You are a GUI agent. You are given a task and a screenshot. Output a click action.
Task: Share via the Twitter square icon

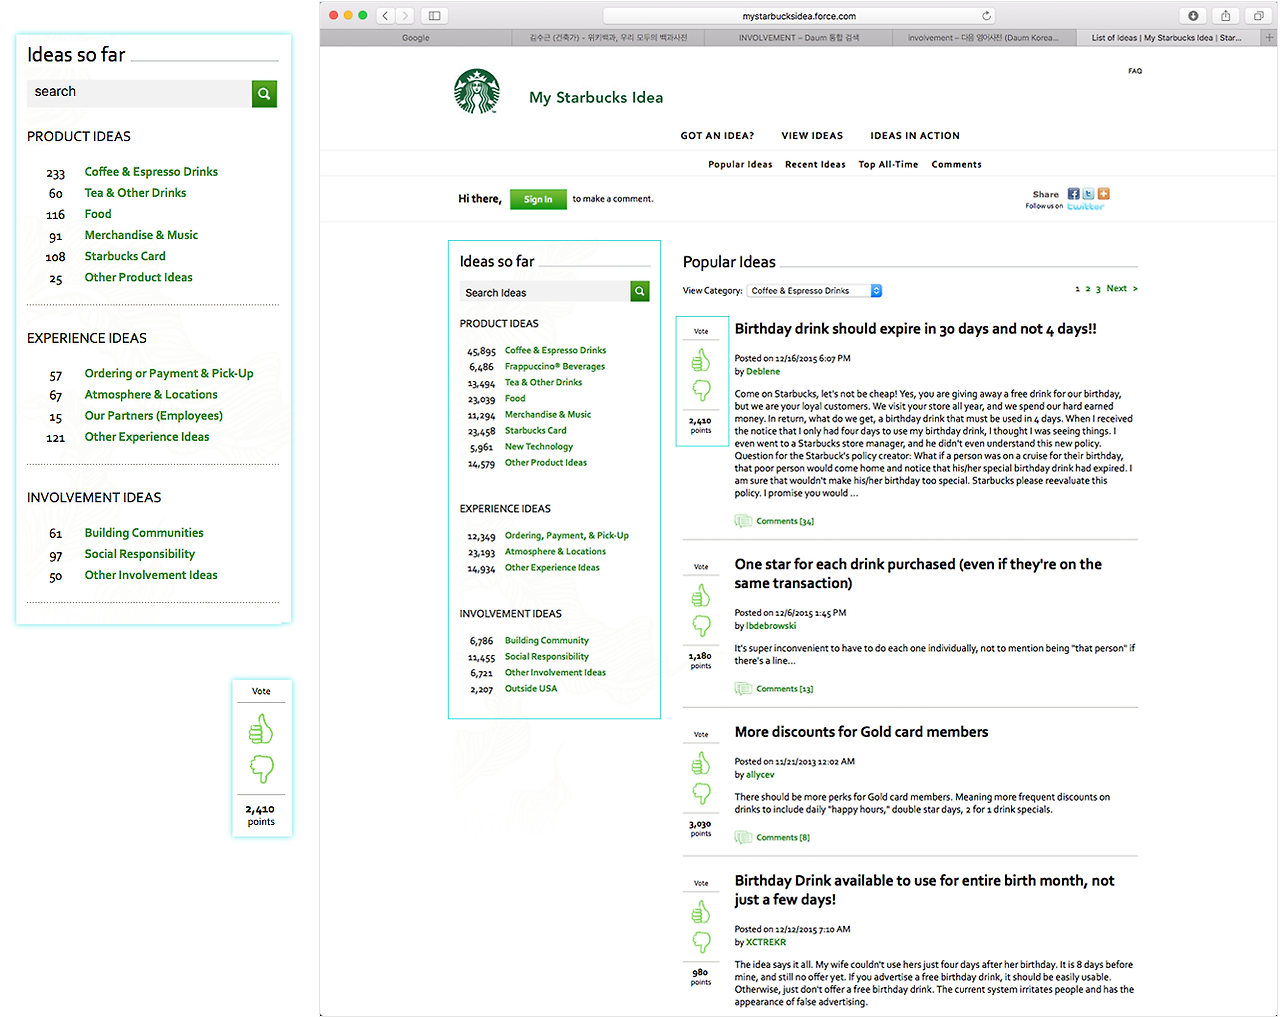[x=1088, y=194]
